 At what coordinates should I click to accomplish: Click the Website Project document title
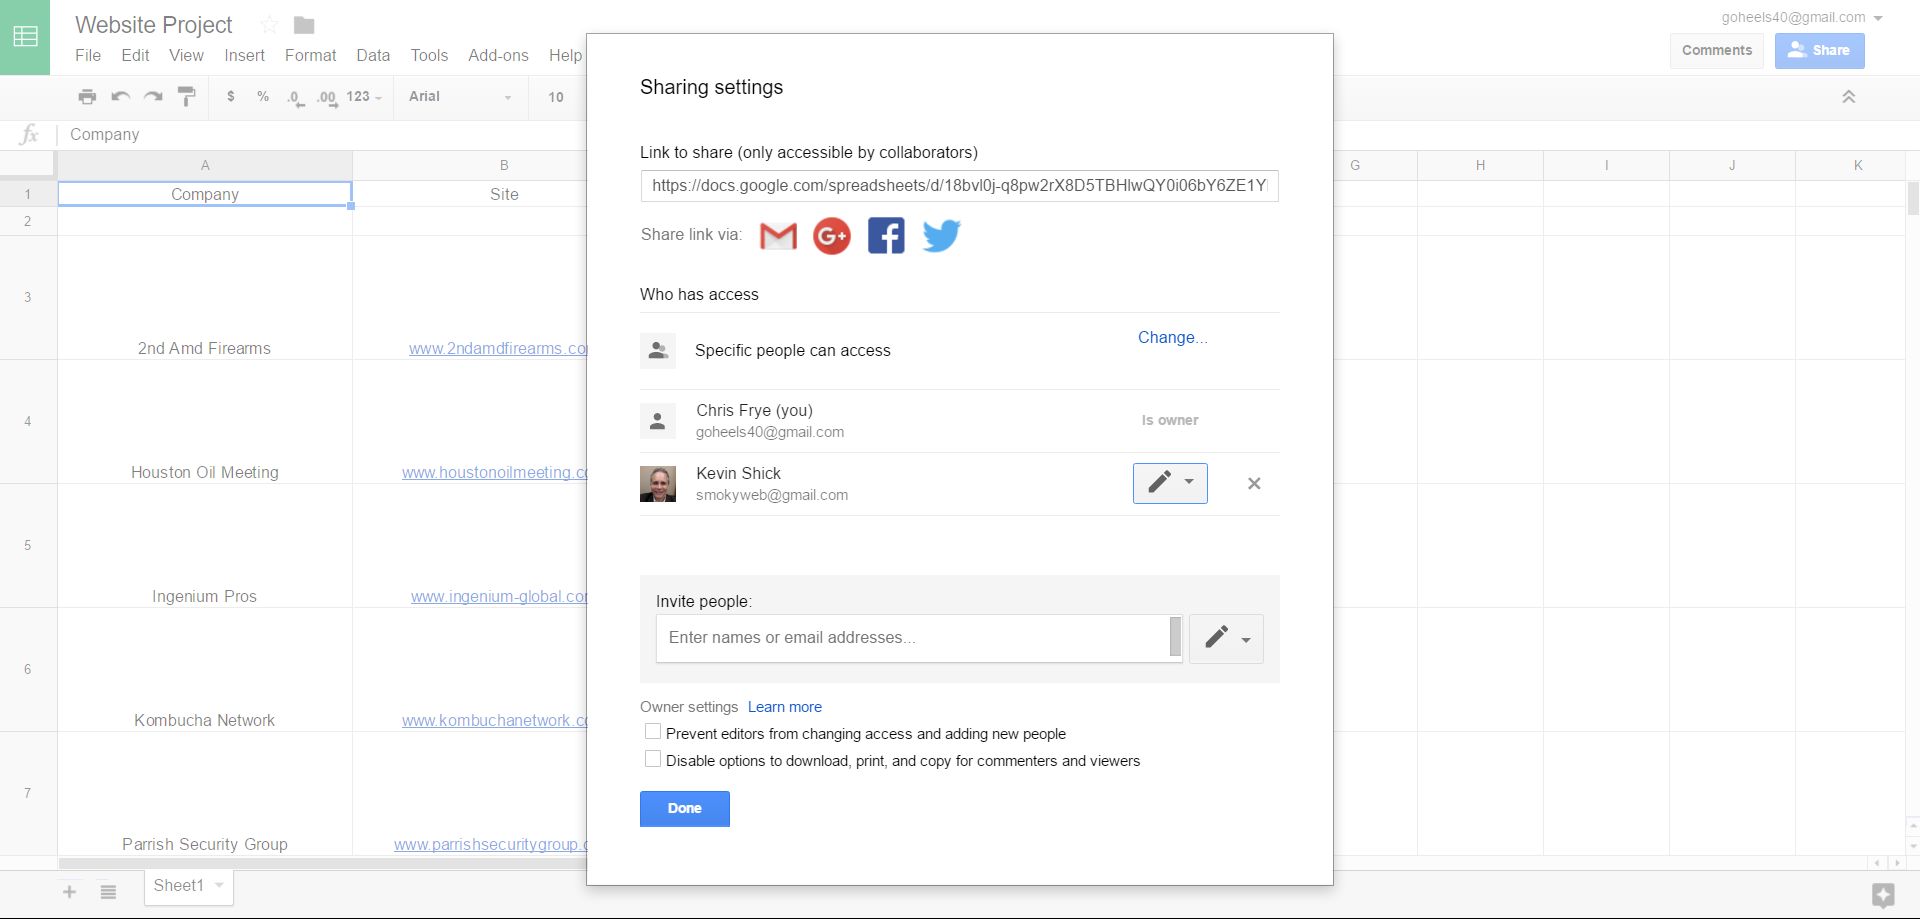tap(154, 25)
